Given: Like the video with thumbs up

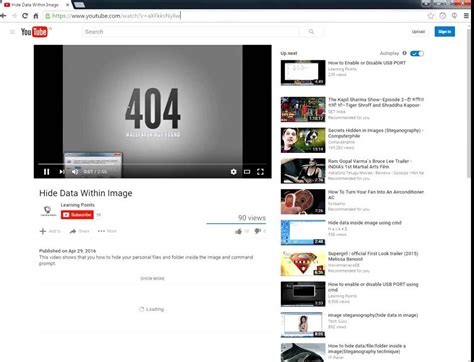Looking at the screenshot, I should click(238, 231).
